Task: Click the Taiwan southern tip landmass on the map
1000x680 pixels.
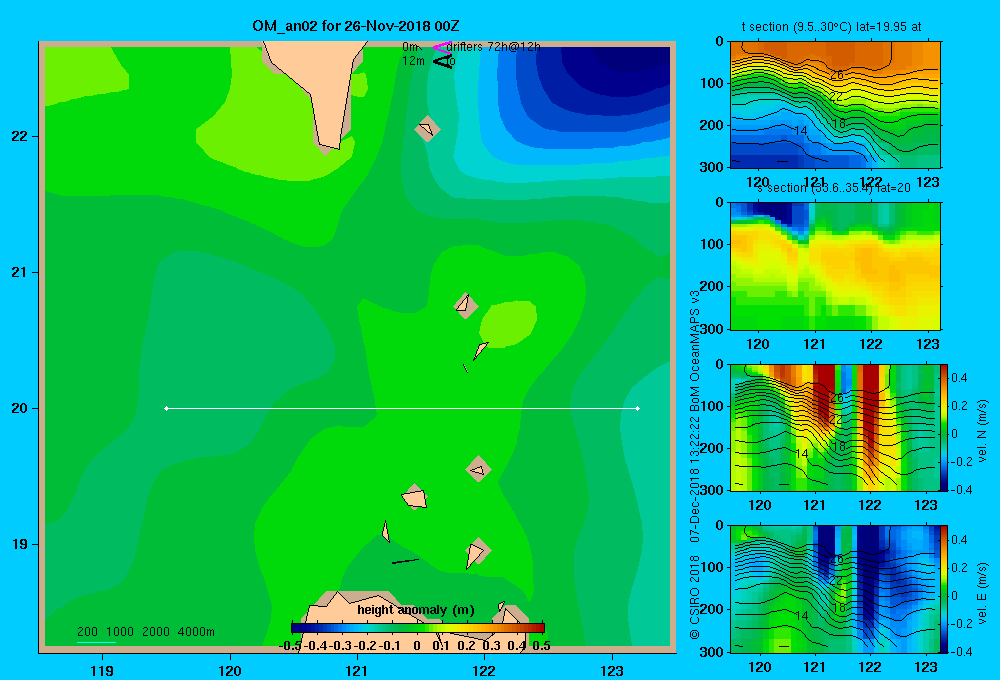Action: (323, 89)
